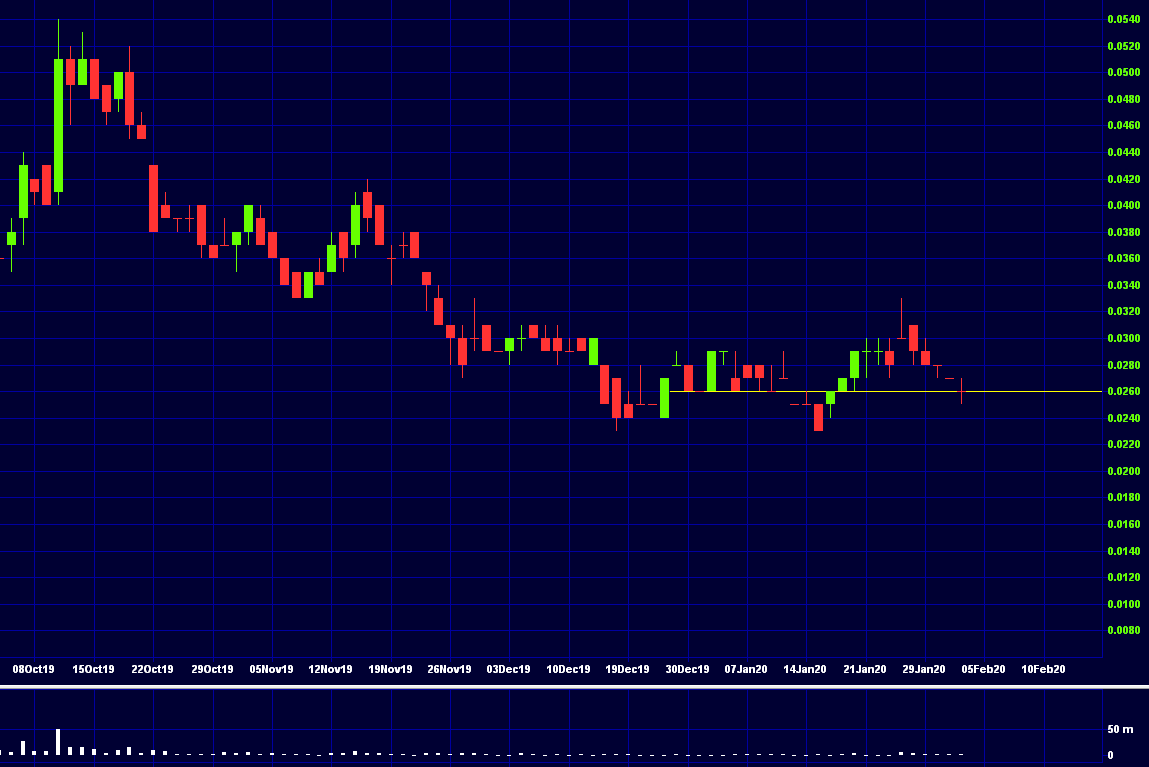1149x767 pixels.
Task: Click the 05Feb20 date label
Action: click(x=983, y=670)
